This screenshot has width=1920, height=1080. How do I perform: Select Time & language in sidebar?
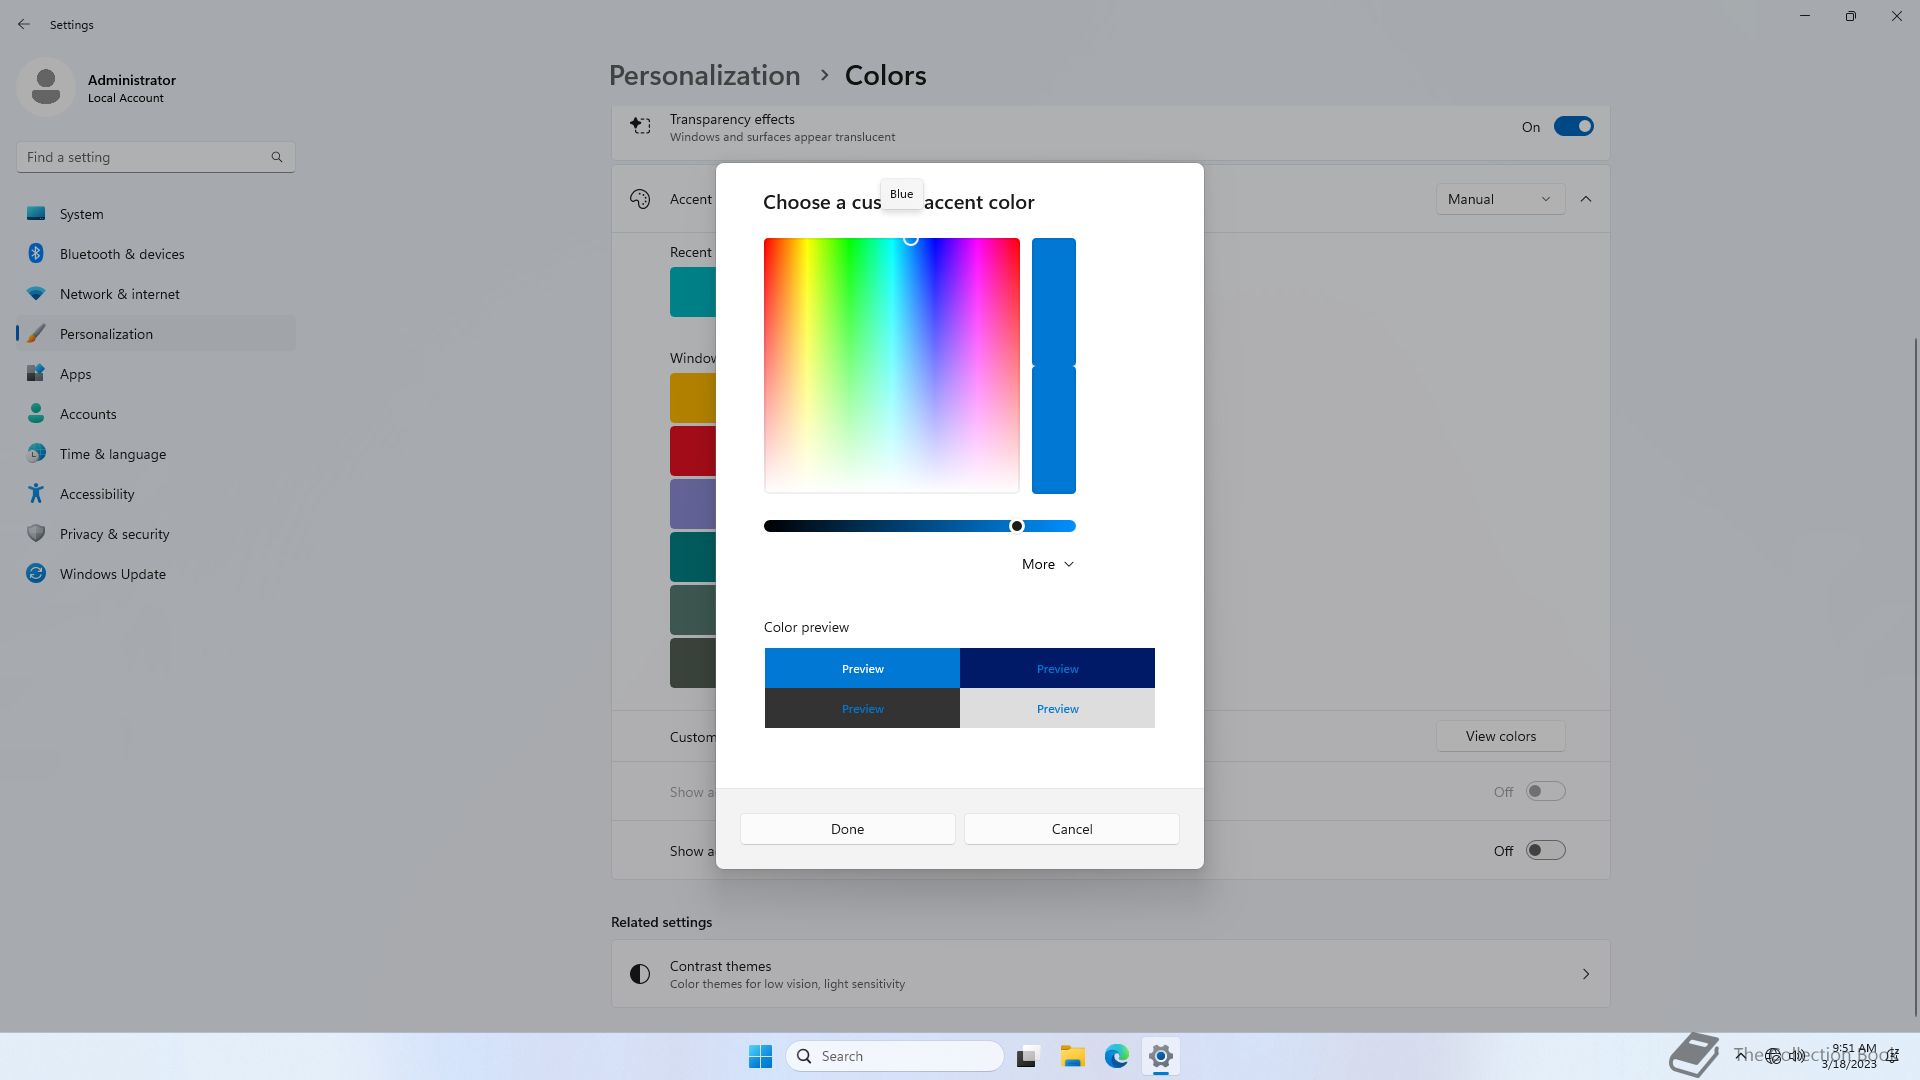point(112,454)
